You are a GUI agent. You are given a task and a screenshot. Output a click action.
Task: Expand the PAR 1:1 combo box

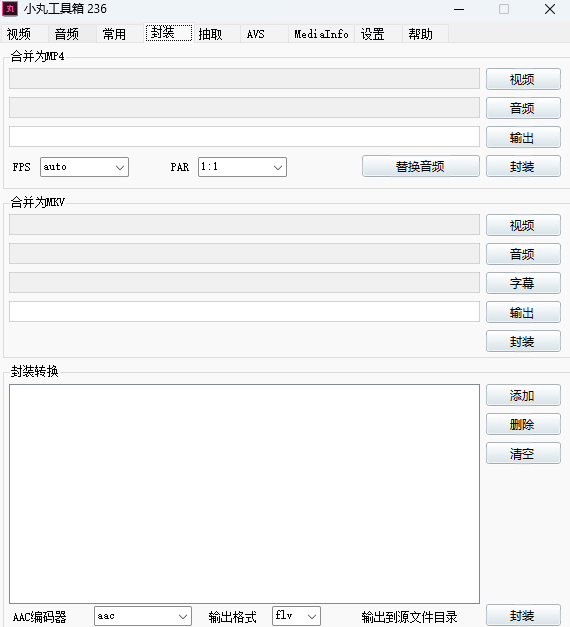click(242, 167)
